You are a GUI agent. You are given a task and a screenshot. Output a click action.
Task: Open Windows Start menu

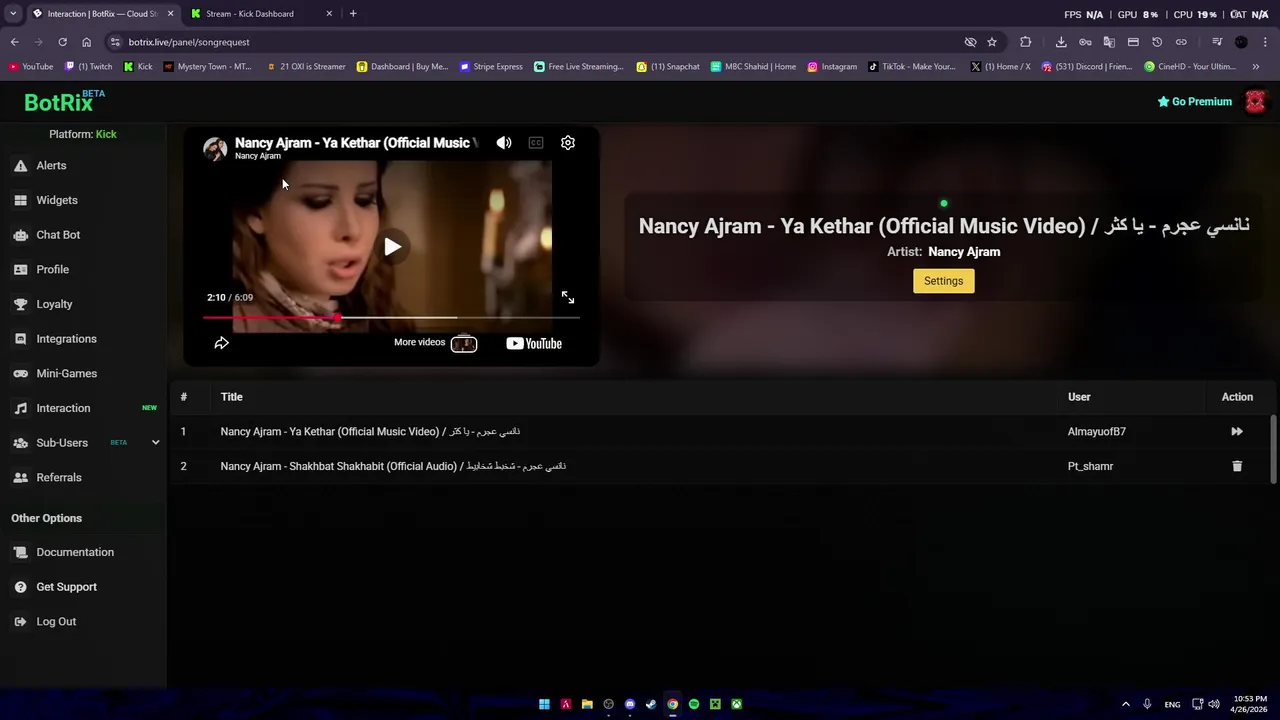click(x=544, y=704)
